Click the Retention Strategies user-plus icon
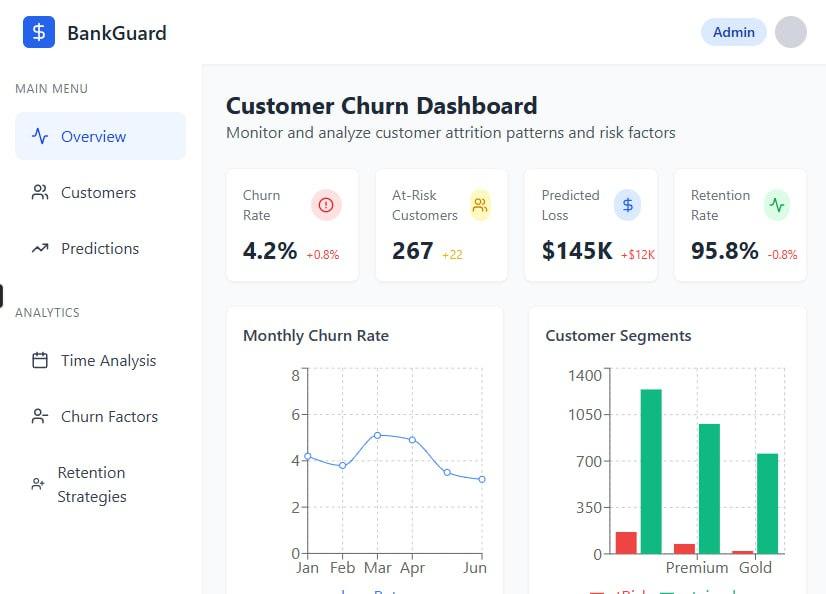 tap(38, 484)
